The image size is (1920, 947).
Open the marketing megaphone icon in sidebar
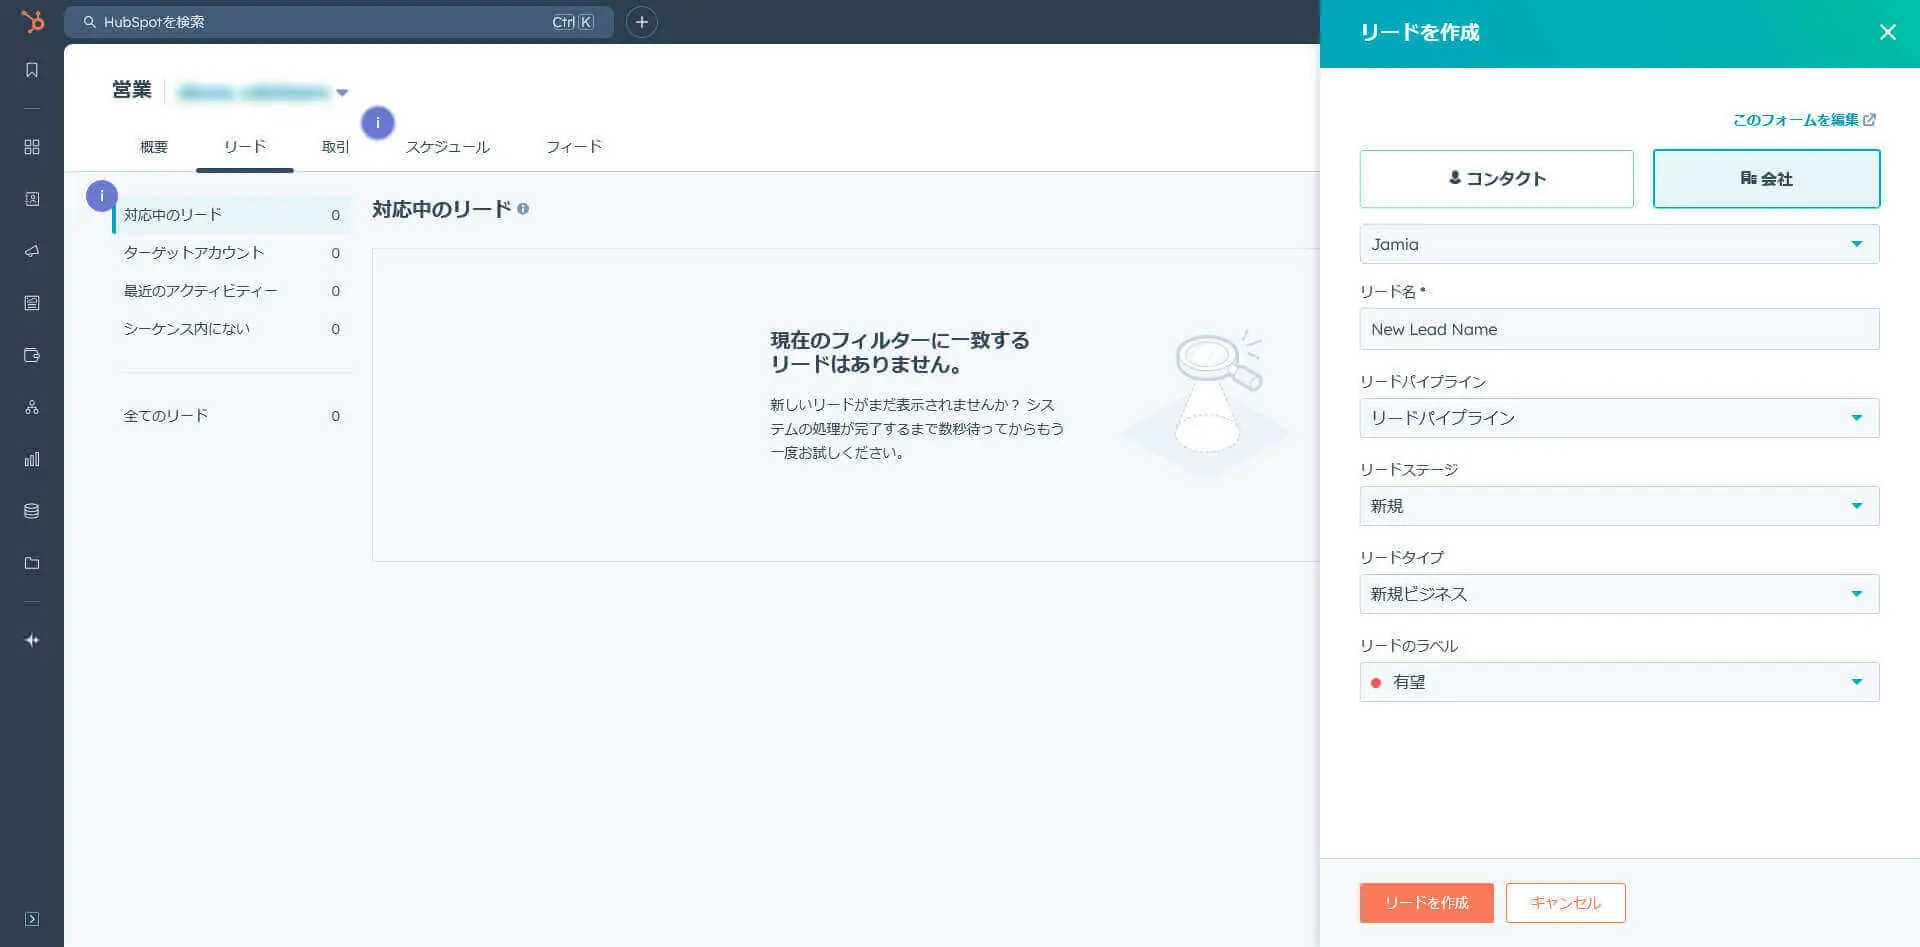click(32, 251)
